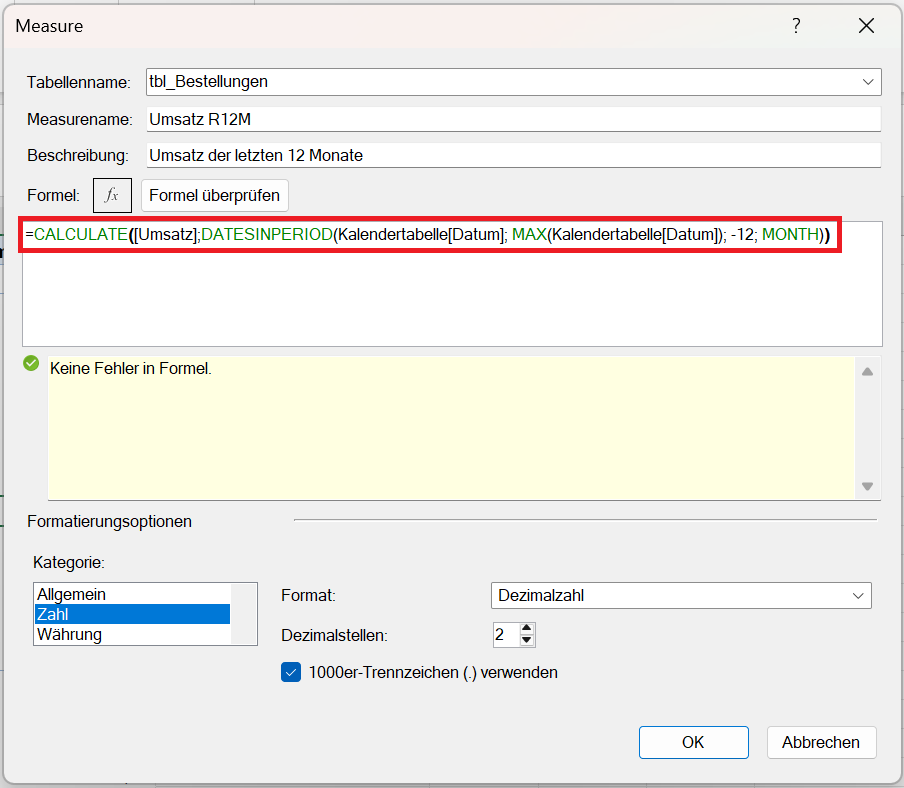The width and height of the screenshot is (904, 788).
Task: Click the Abbrechen button
Action: 821,742
